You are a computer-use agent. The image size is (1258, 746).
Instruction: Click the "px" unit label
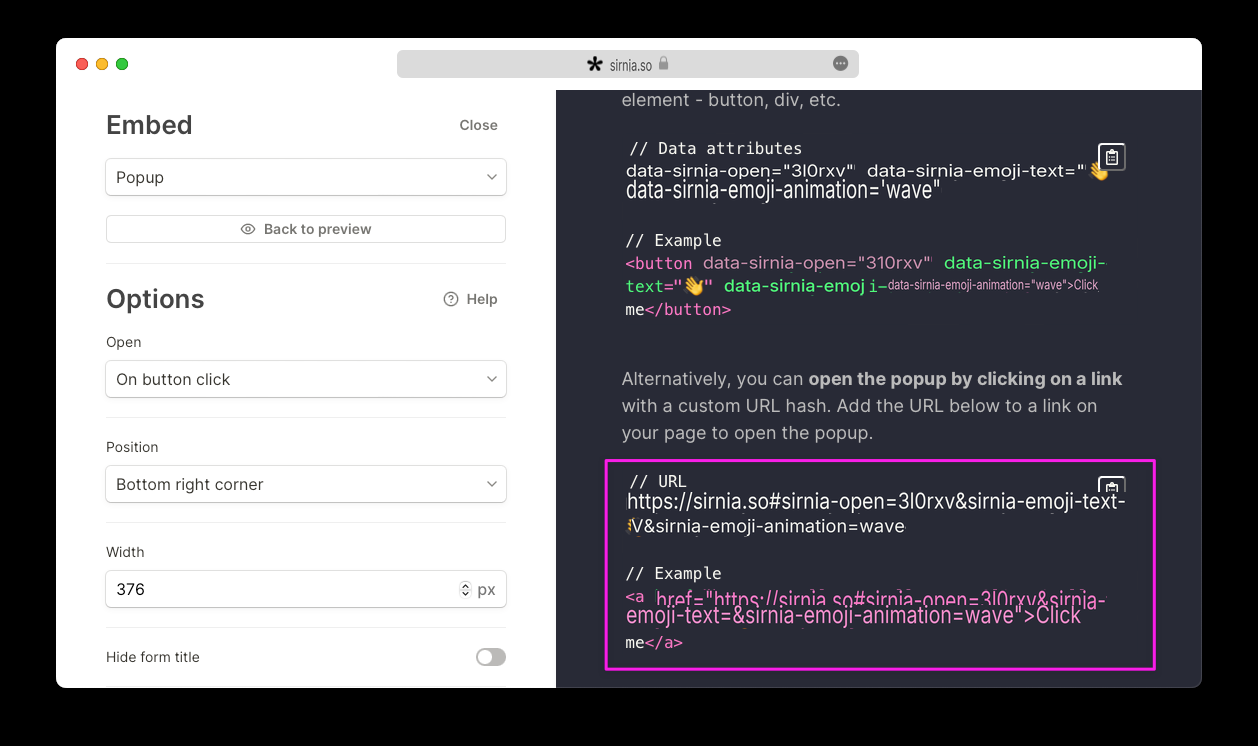pyautogui.click(x=486, y=590)
